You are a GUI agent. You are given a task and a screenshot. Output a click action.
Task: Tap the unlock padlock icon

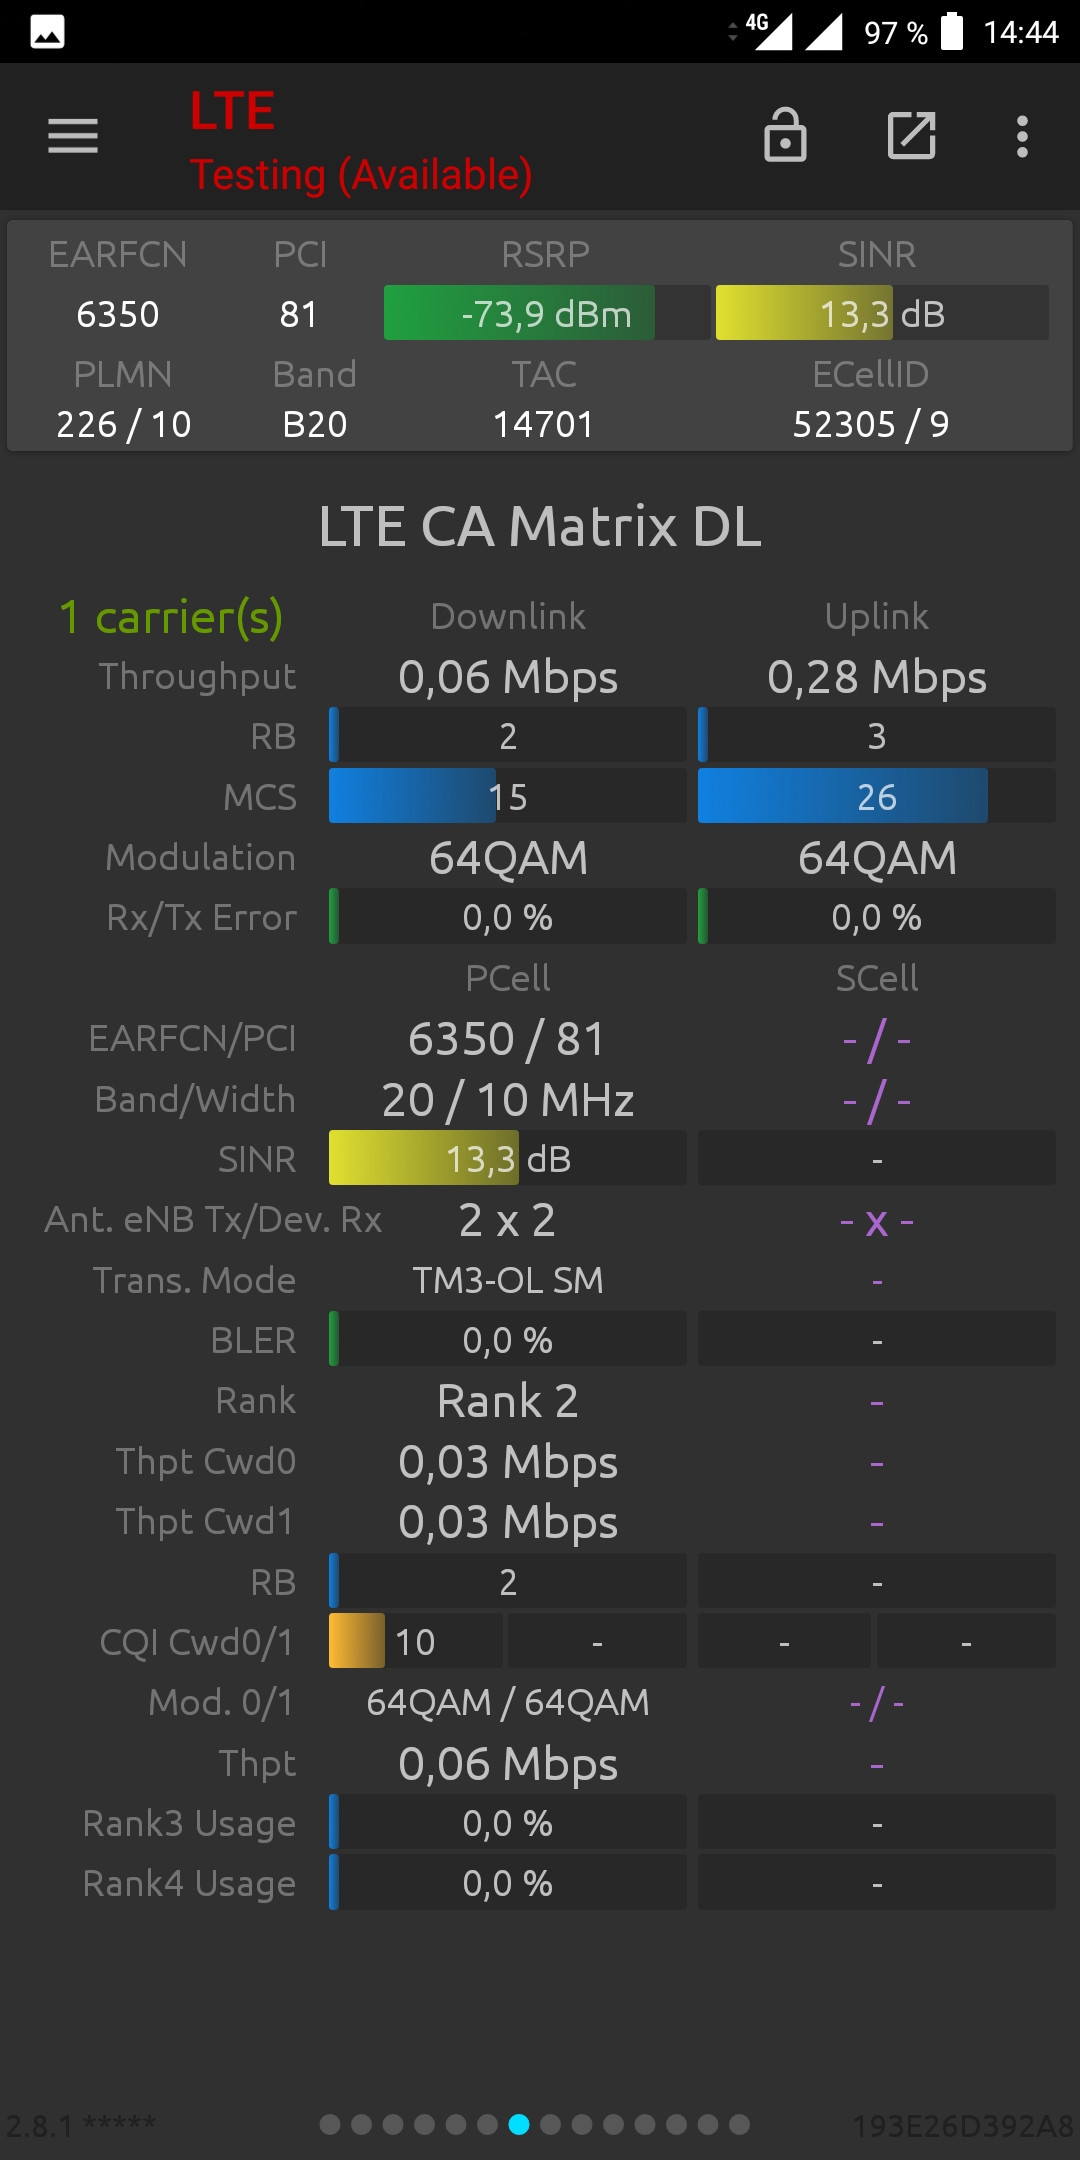[x=785, y=135]
